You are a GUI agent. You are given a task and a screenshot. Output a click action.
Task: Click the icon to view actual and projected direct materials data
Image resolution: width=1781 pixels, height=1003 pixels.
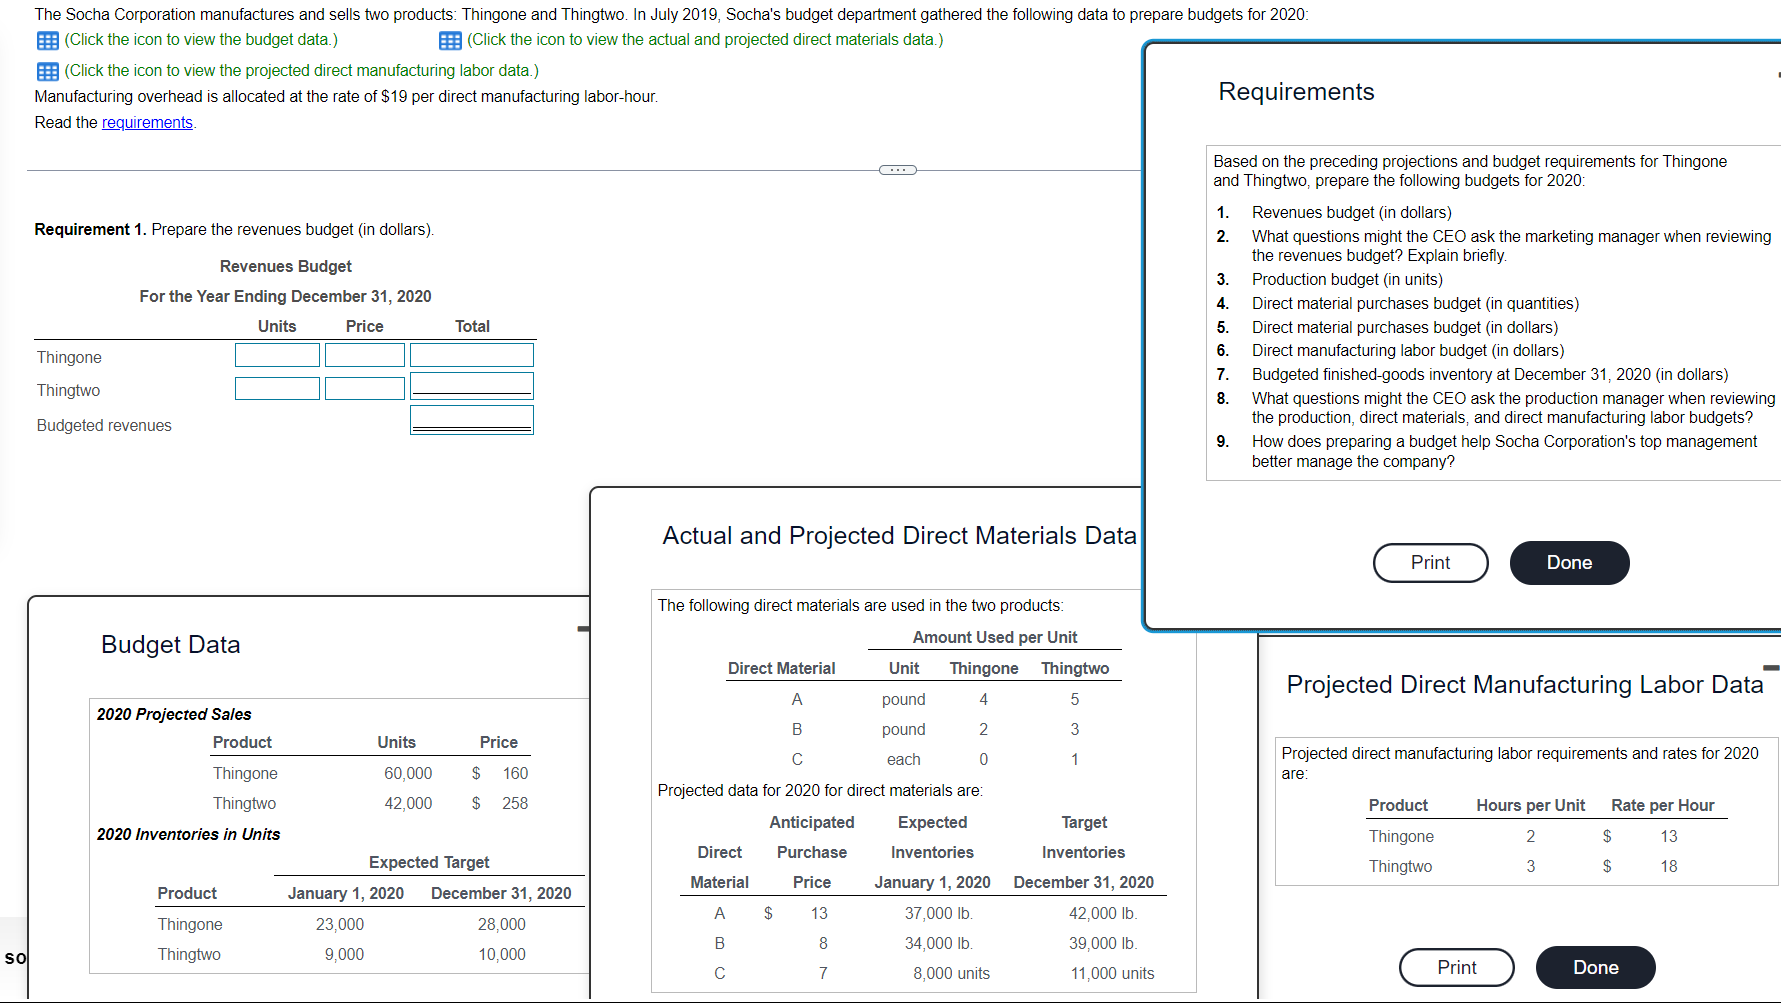click(448, 40)
